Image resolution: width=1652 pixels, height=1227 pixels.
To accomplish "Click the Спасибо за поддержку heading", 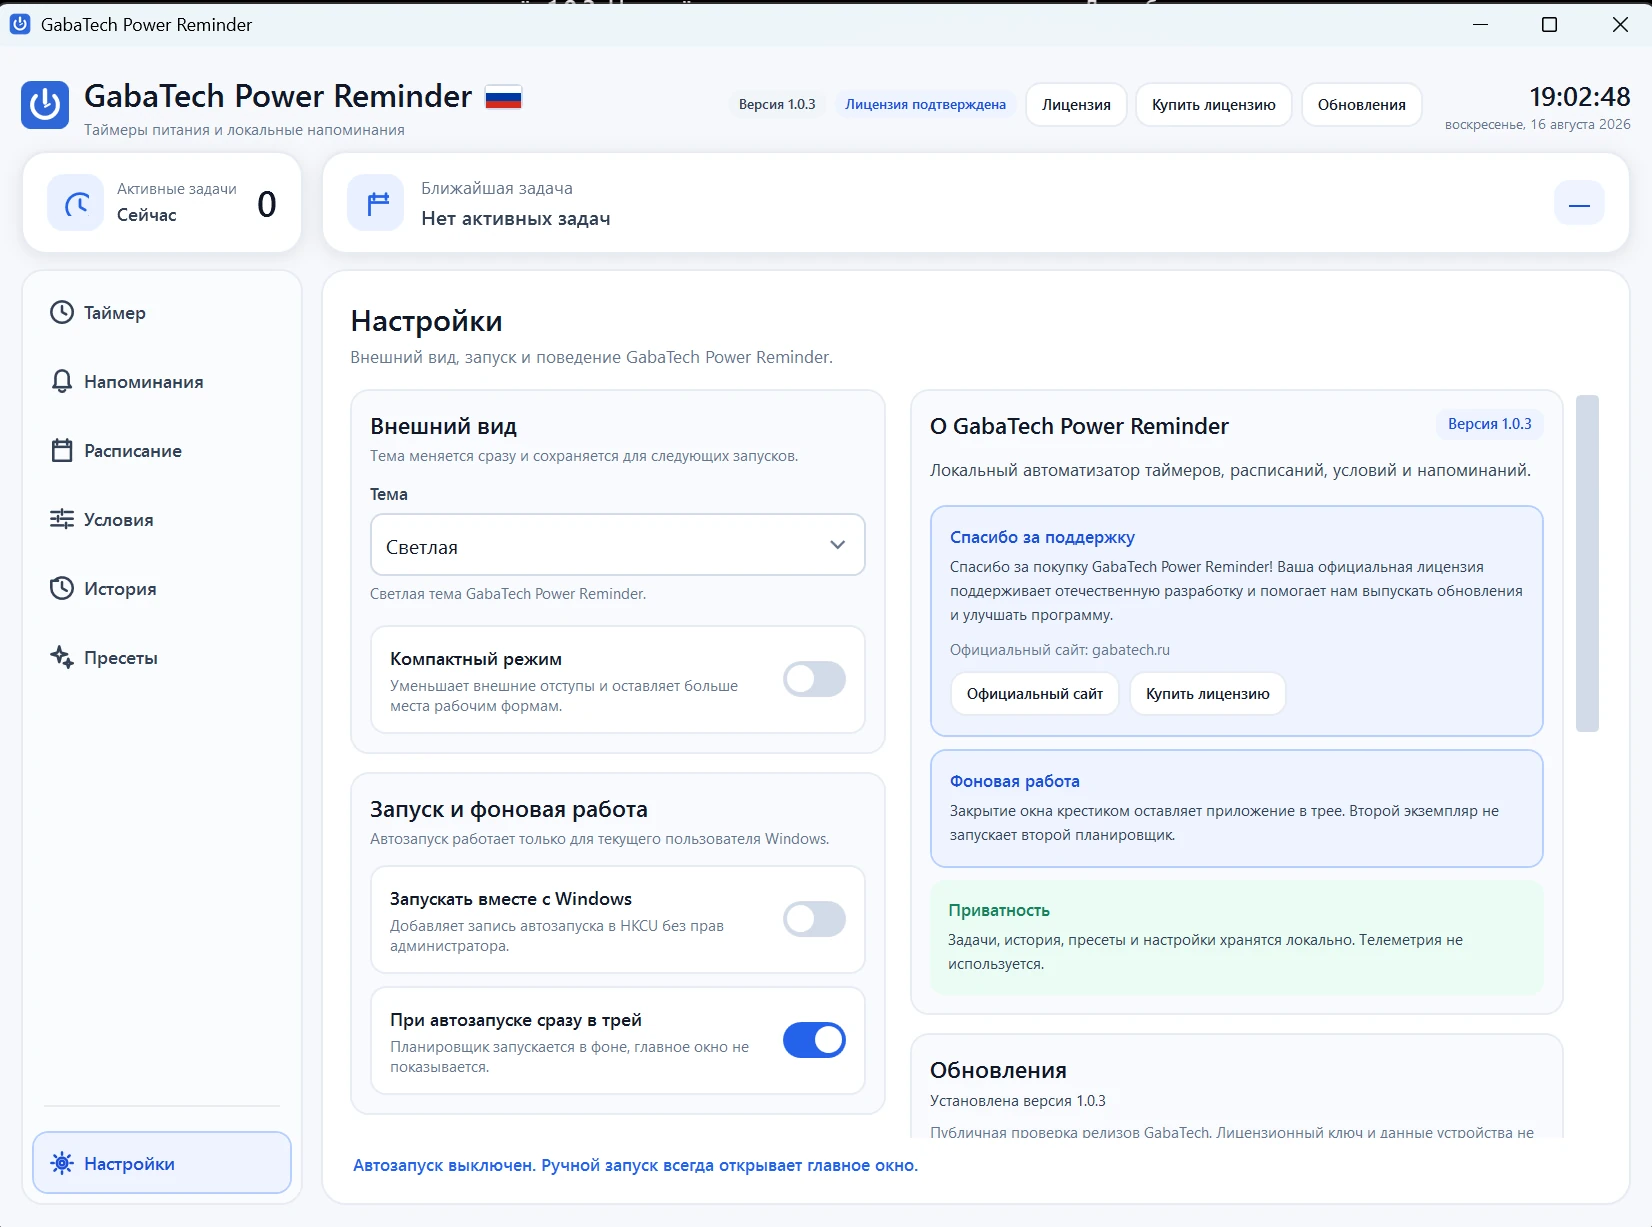I will tap(1042, 537).
